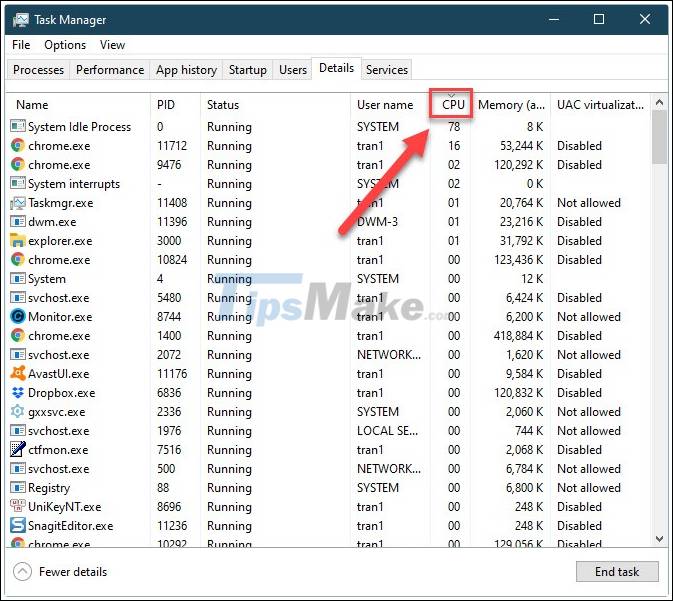Viewport: 673px width, 601px height.
Task: Open the View menu
Action: (x=112, y=45)
